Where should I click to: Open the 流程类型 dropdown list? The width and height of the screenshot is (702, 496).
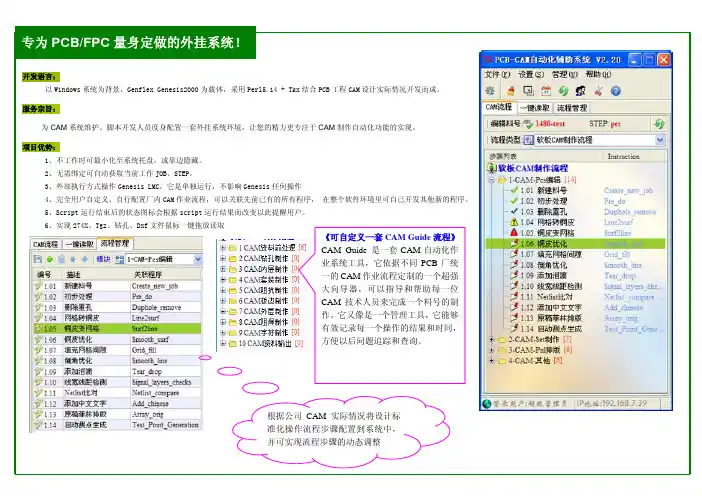tap(661, 141)
